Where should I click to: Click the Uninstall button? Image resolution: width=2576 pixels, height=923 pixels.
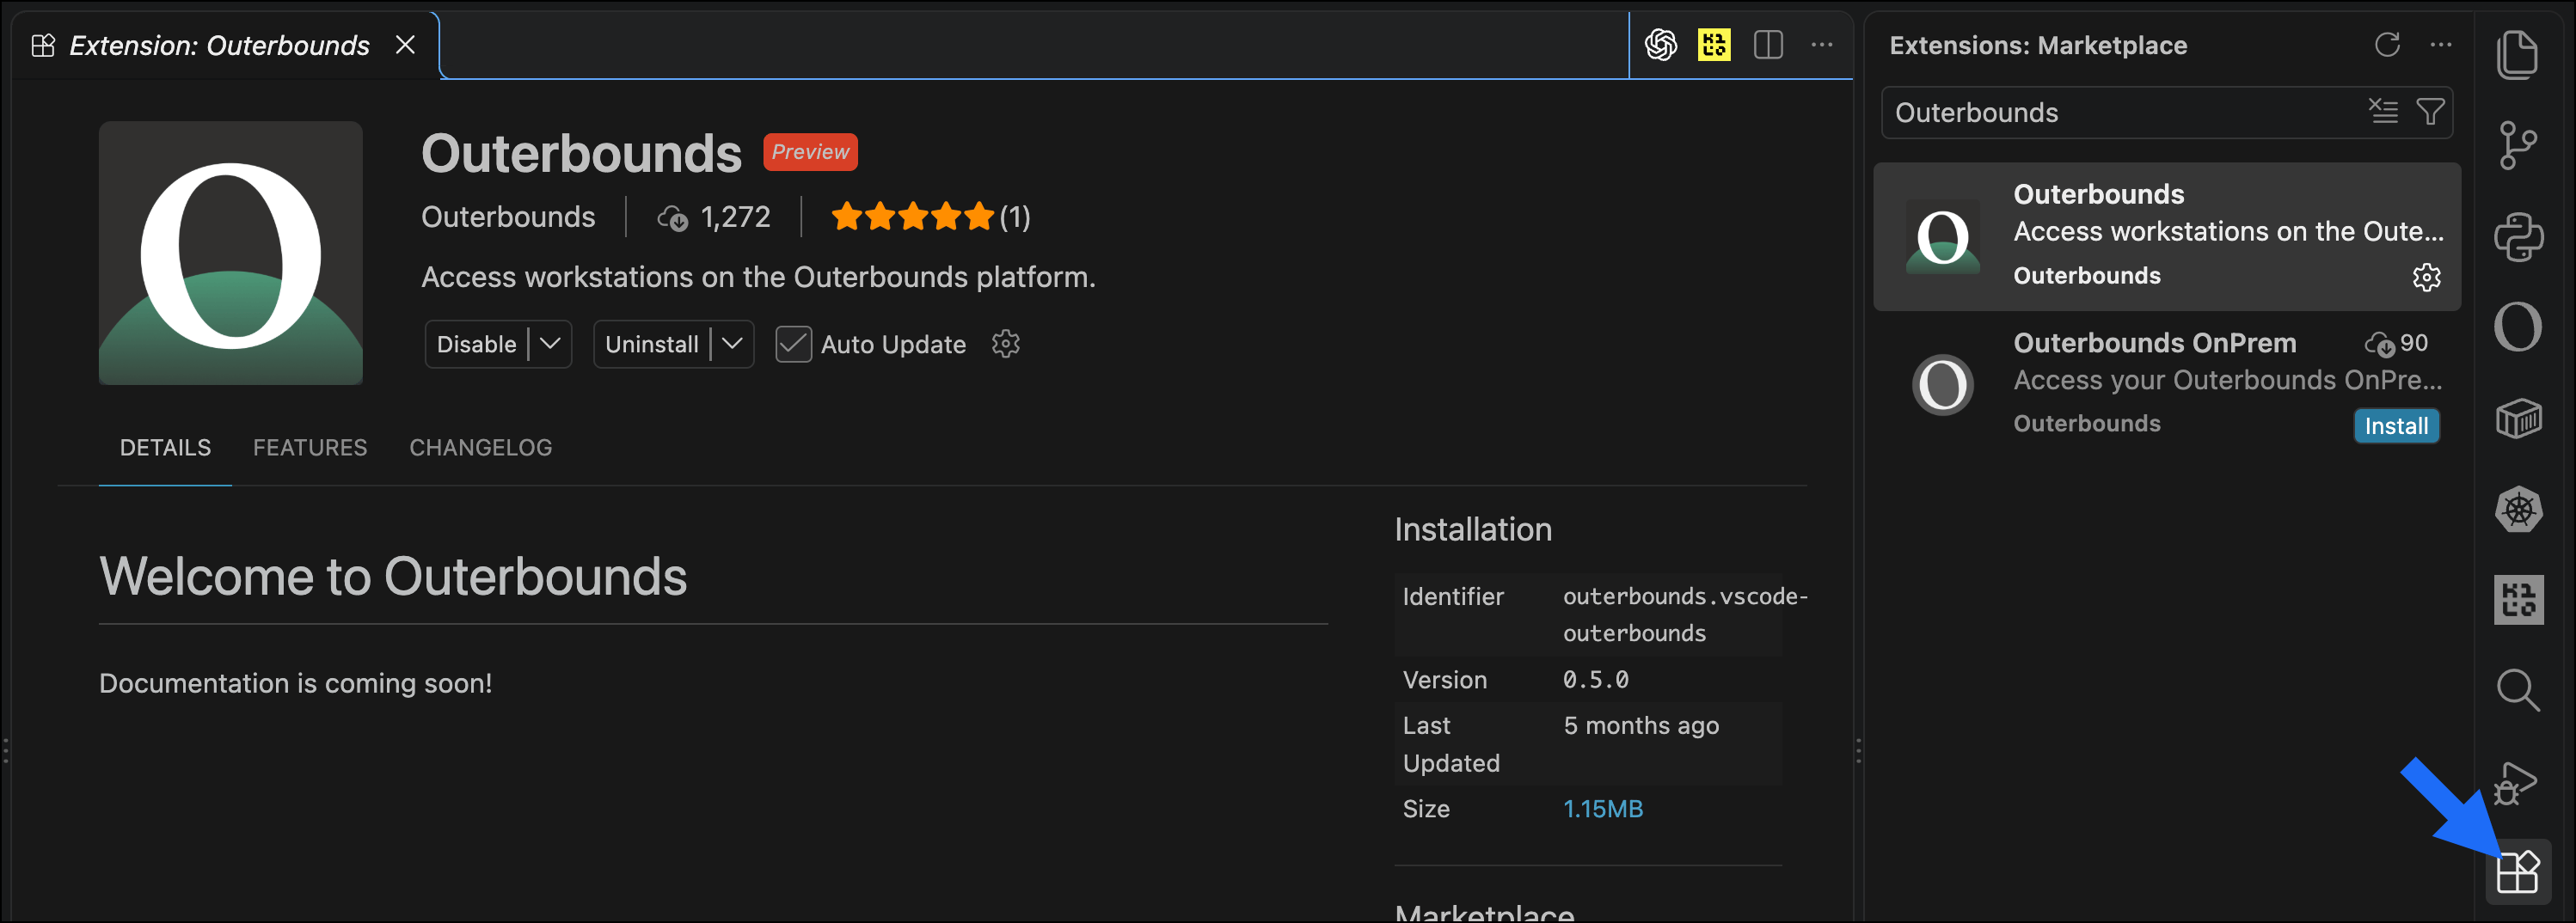point(651,344)
